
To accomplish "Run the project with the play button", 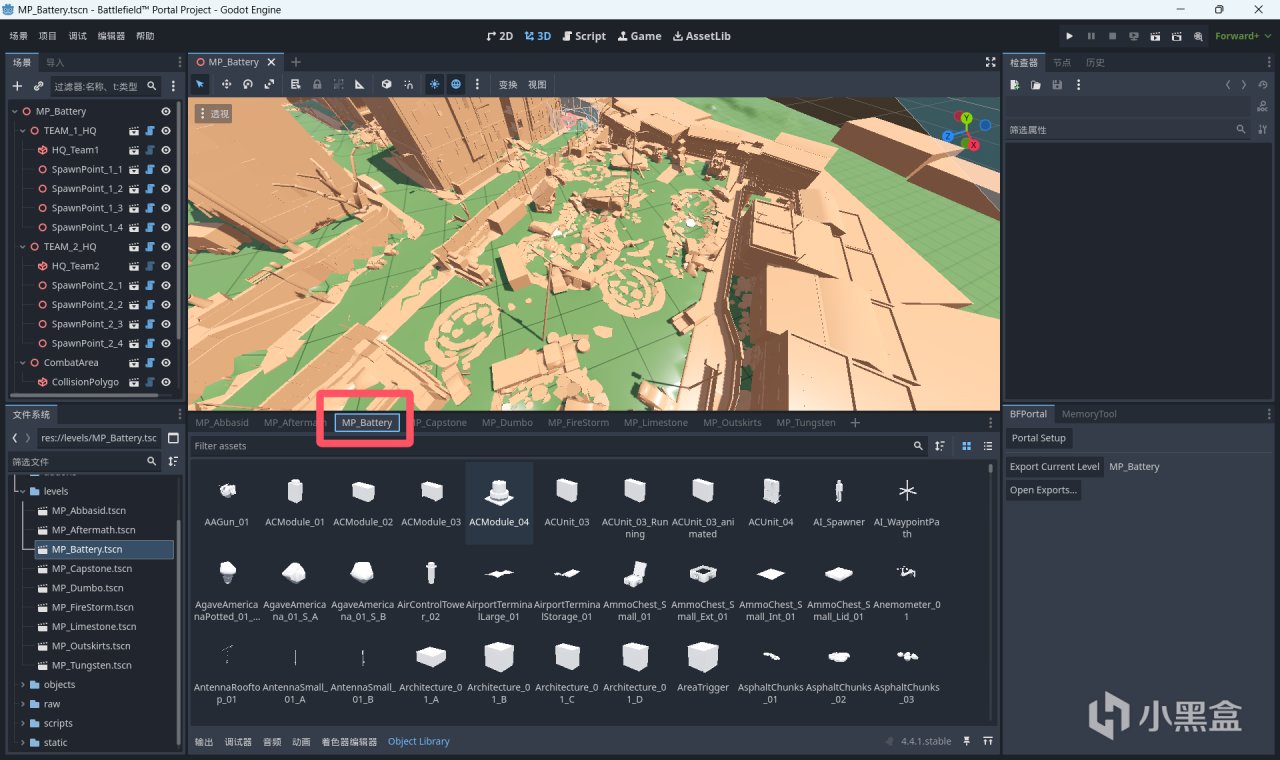I will pos(1070,36).
